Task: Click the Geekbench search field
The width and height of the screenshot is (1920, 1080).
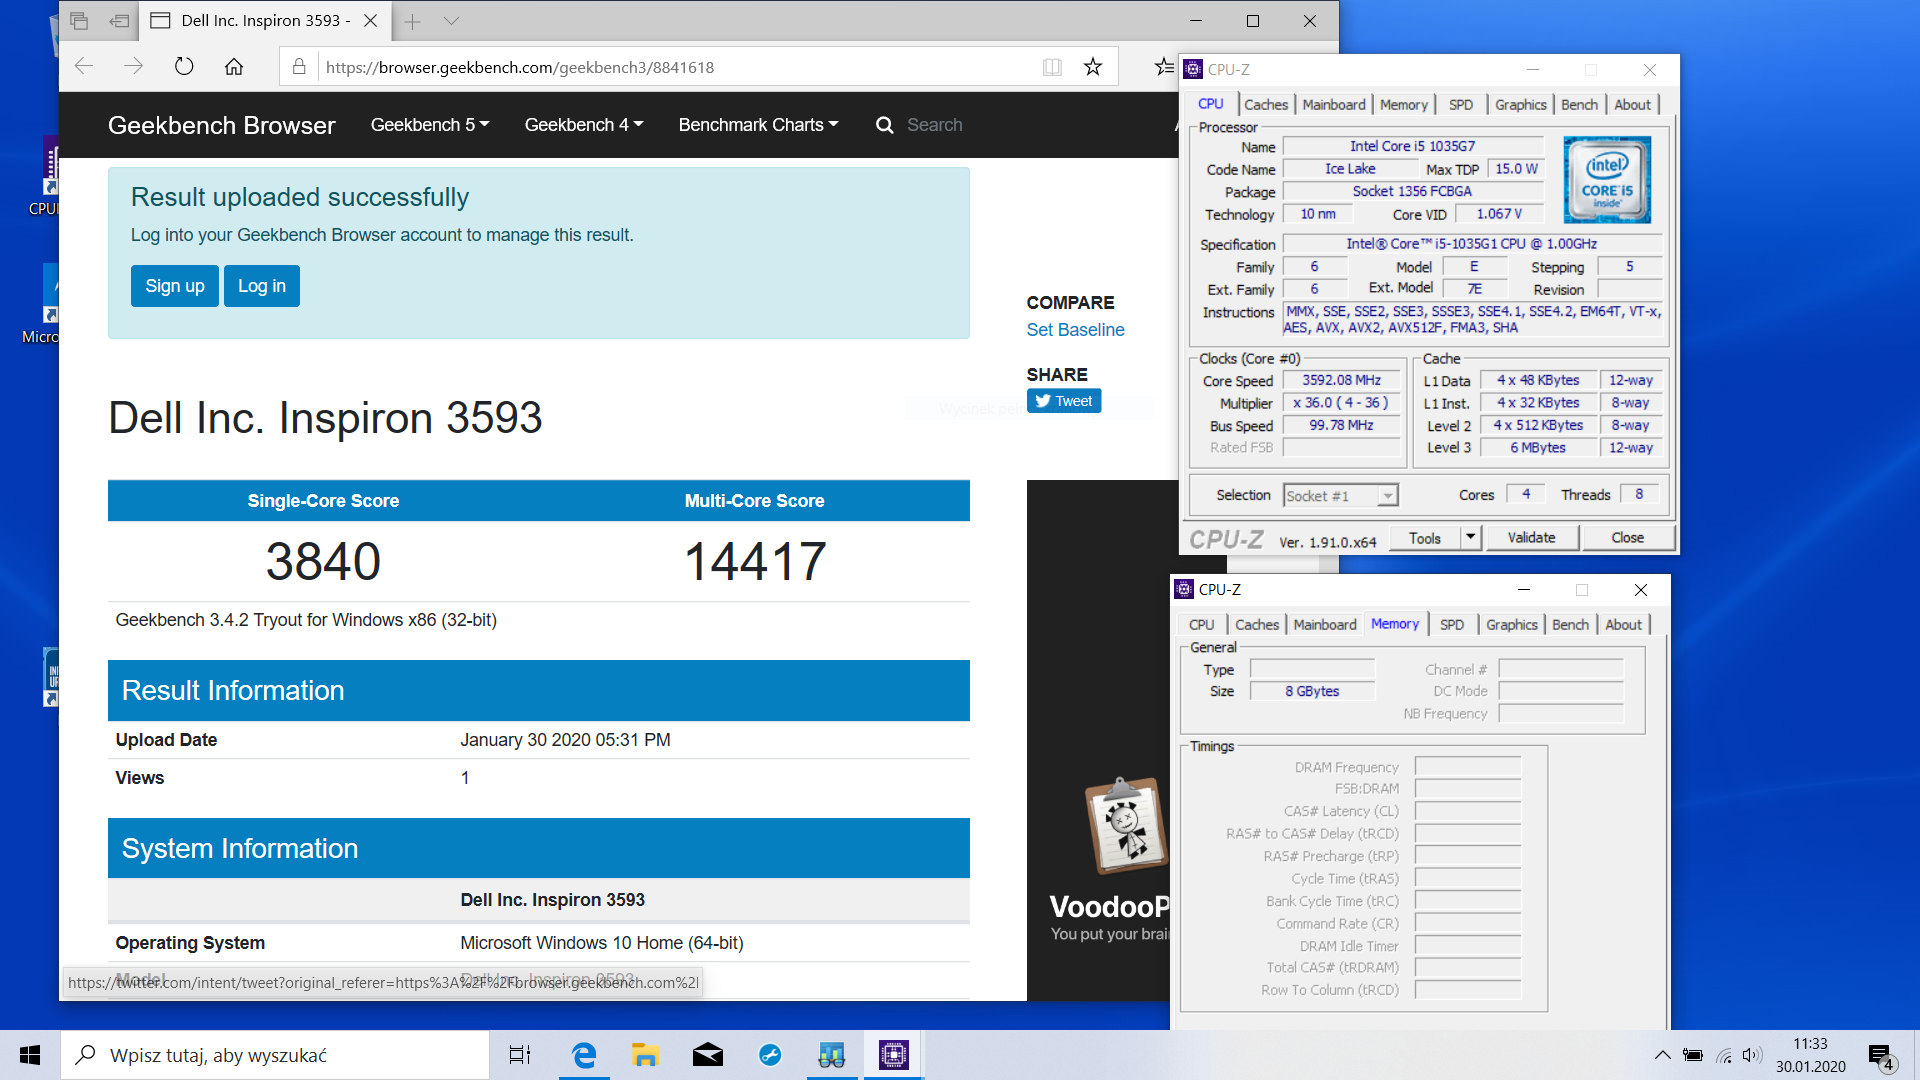Action: 935,125
